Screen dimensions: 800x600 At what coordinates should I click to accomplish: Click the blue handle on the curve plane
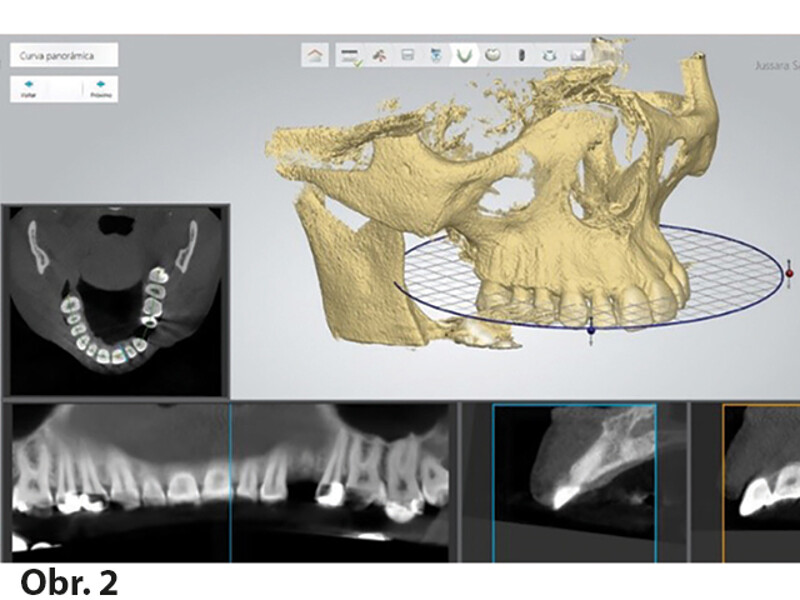coord(591,328)
